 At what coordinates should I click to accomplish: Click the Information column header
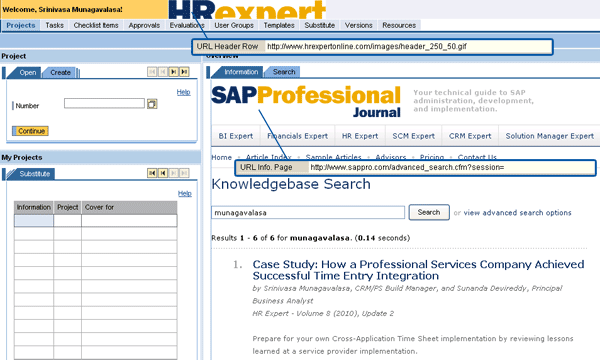(34, 207)
